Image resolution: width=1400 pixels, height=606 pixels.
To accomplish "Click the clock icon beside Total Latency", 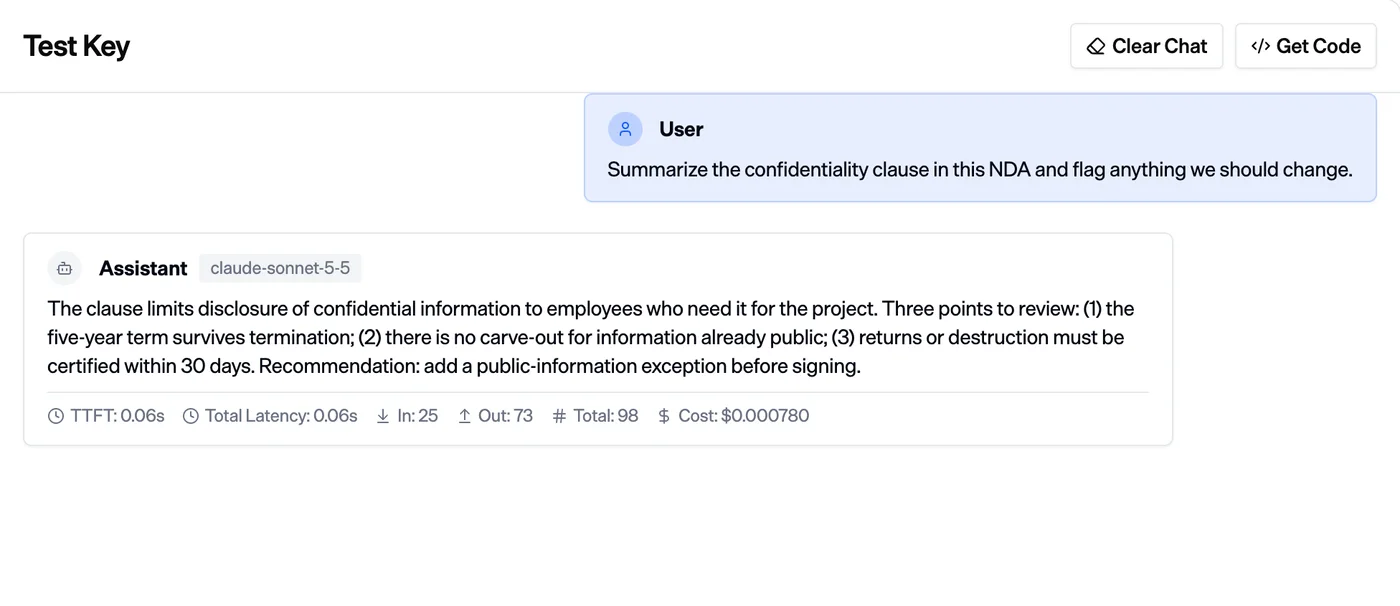I will pyautogui.click(x=191, y=416).
